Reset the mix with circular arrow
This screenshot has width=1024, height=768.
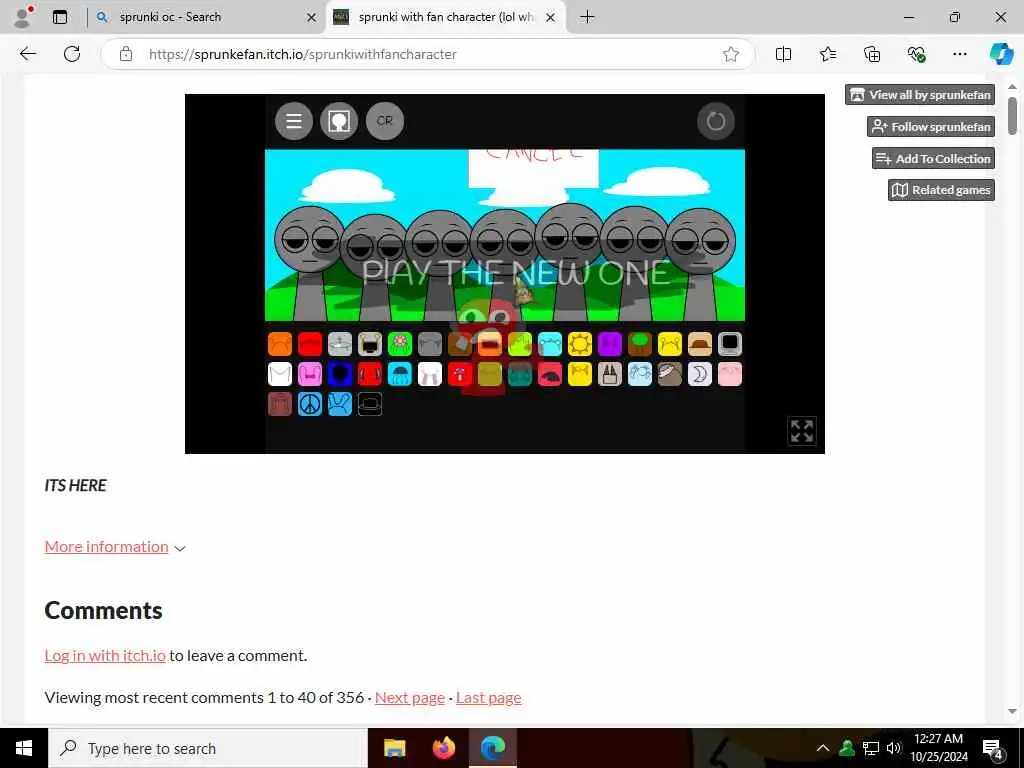[x=716, y=121]
